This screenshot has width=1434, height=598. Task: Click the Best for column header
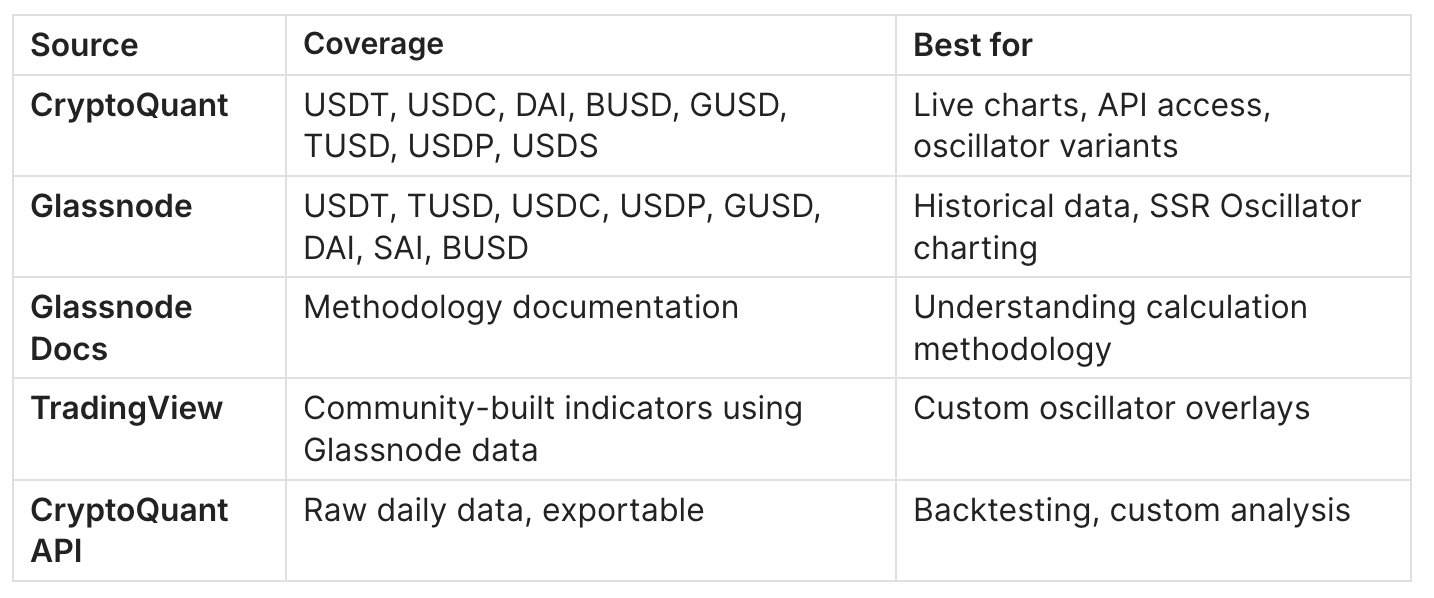point(973,45)
